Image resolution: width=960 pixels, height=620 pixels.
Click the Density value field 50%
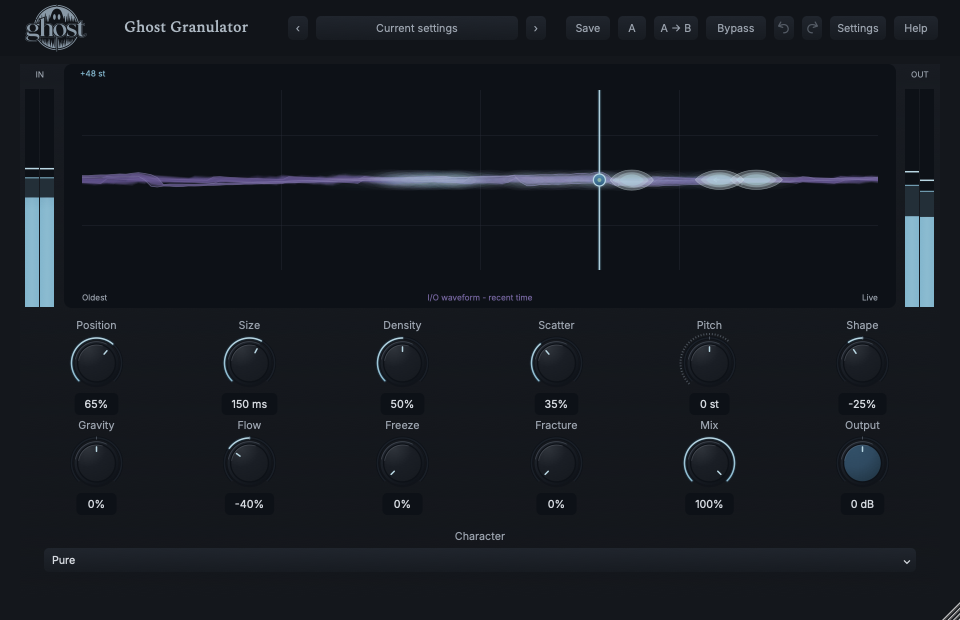pyautogui.click(x=402, y=404)
